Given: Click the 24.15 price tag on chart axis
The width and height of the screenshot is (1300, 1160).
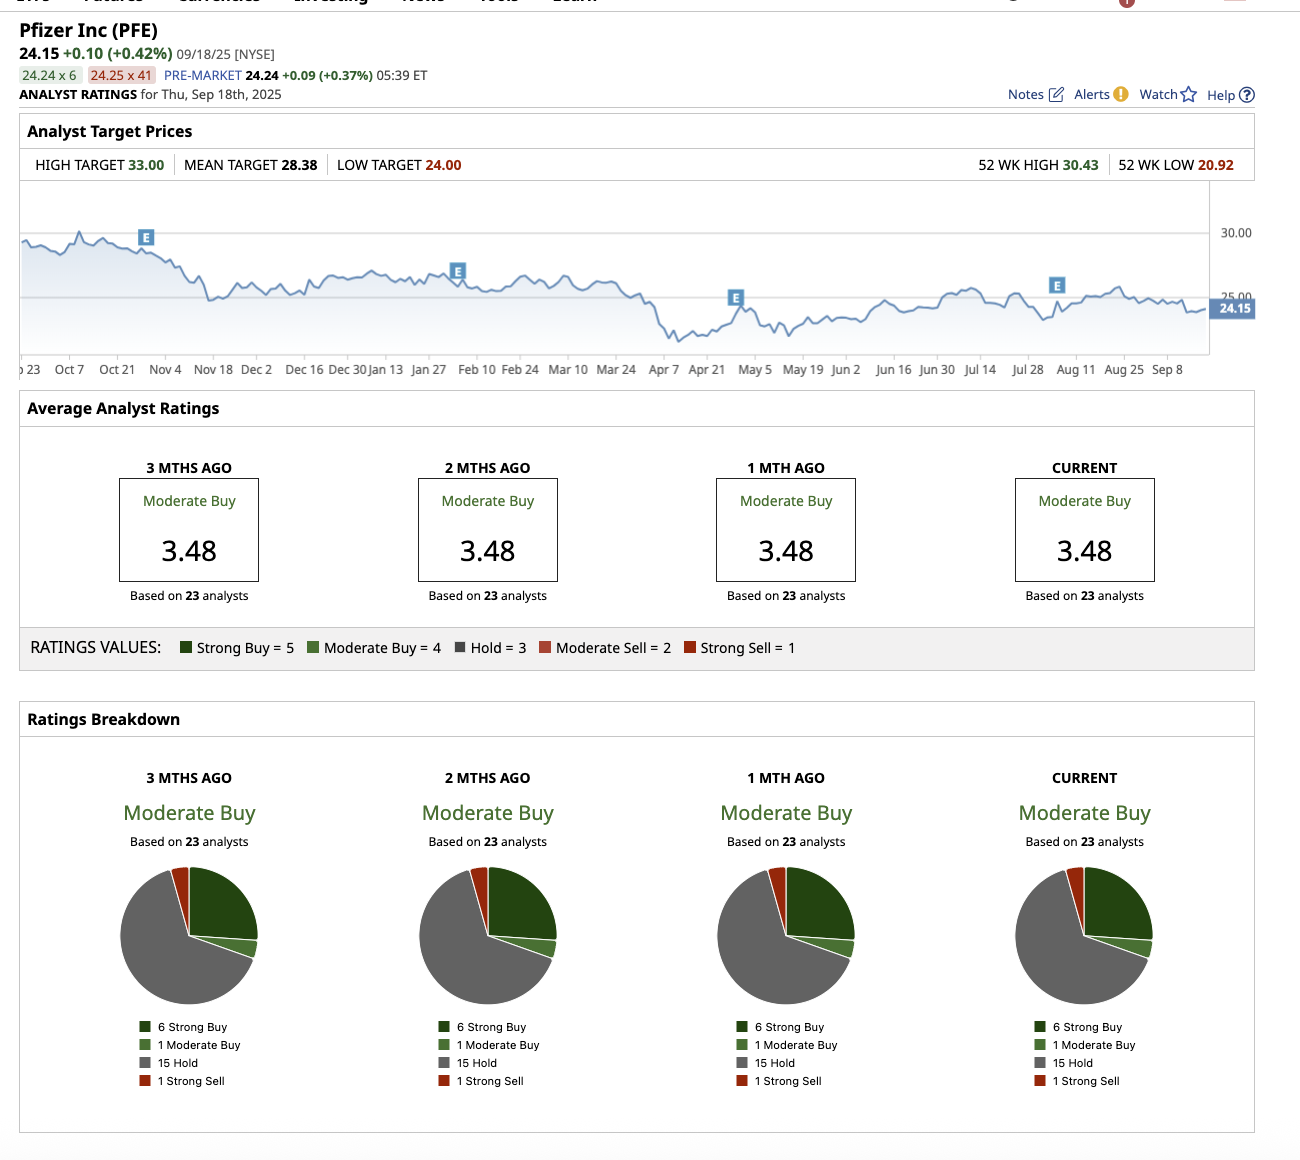Looking at the screenshot, I should point(1234,309).
